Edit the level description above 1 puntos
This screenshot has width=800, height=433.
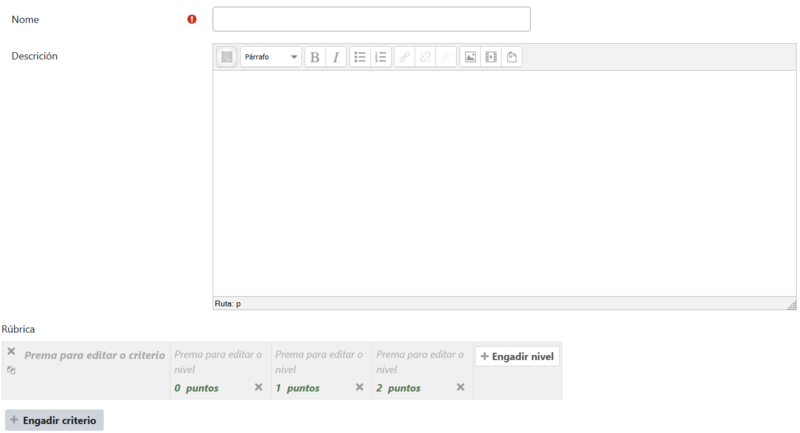coord(319,362)
